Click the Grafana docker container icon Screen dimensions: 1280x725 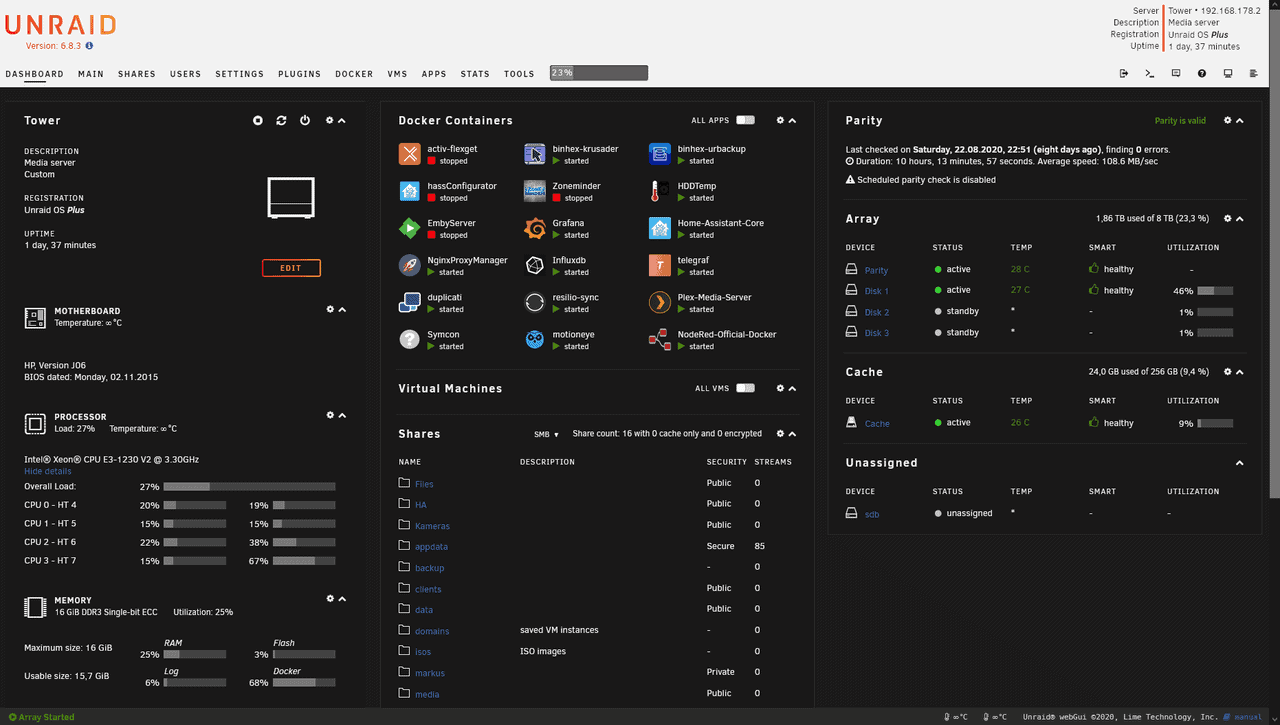pos(534,228)
